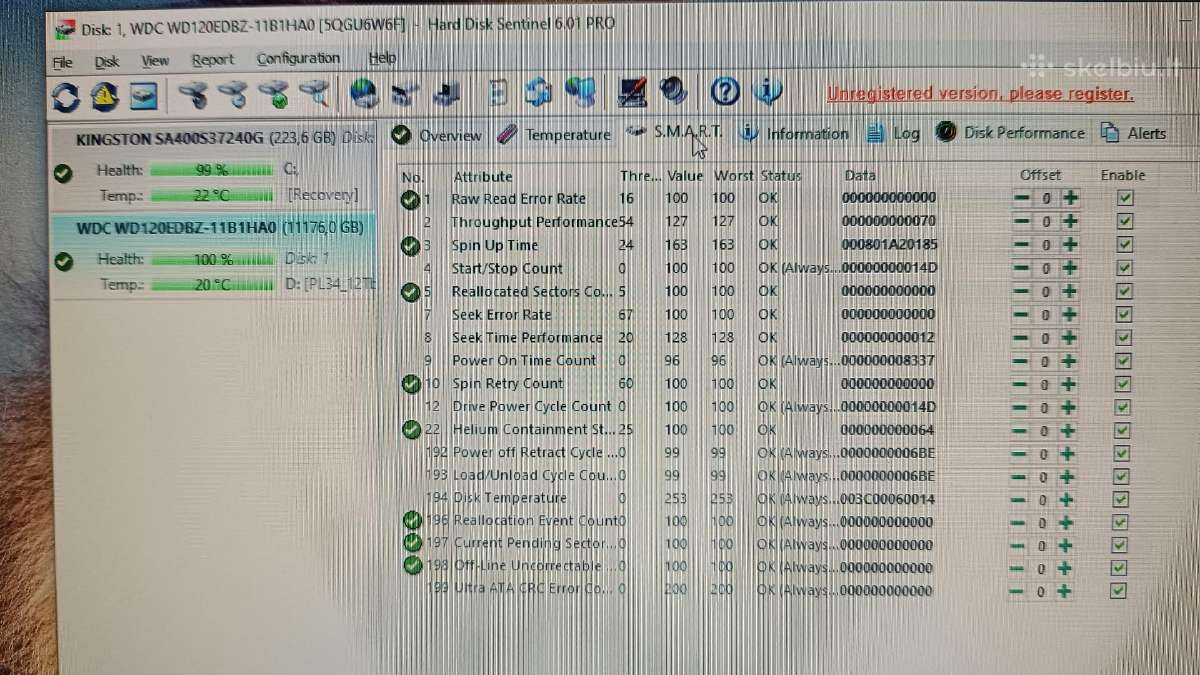This screenshot has width=1200, height=675.
Task: Open the View menu
Action: pyautogui.click(x=155, y=61)
